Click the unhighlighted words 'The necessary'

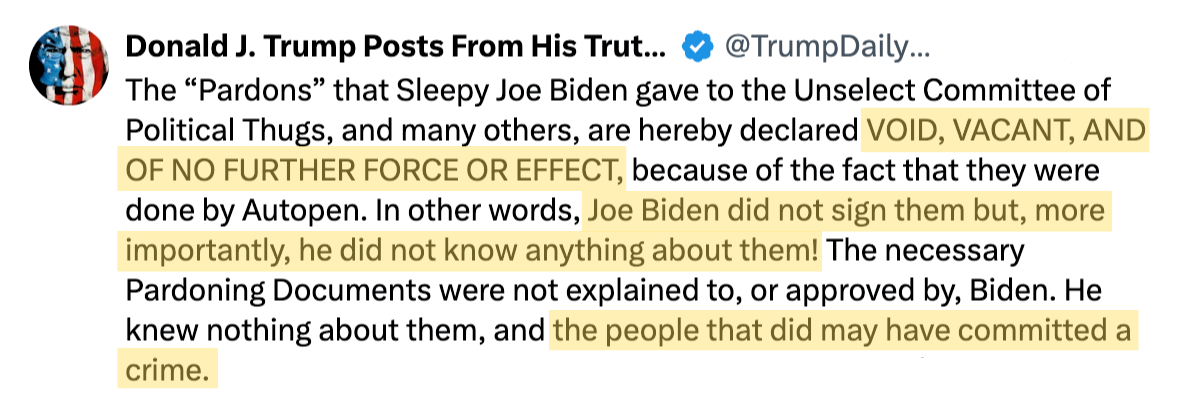(x=926, y=250)
